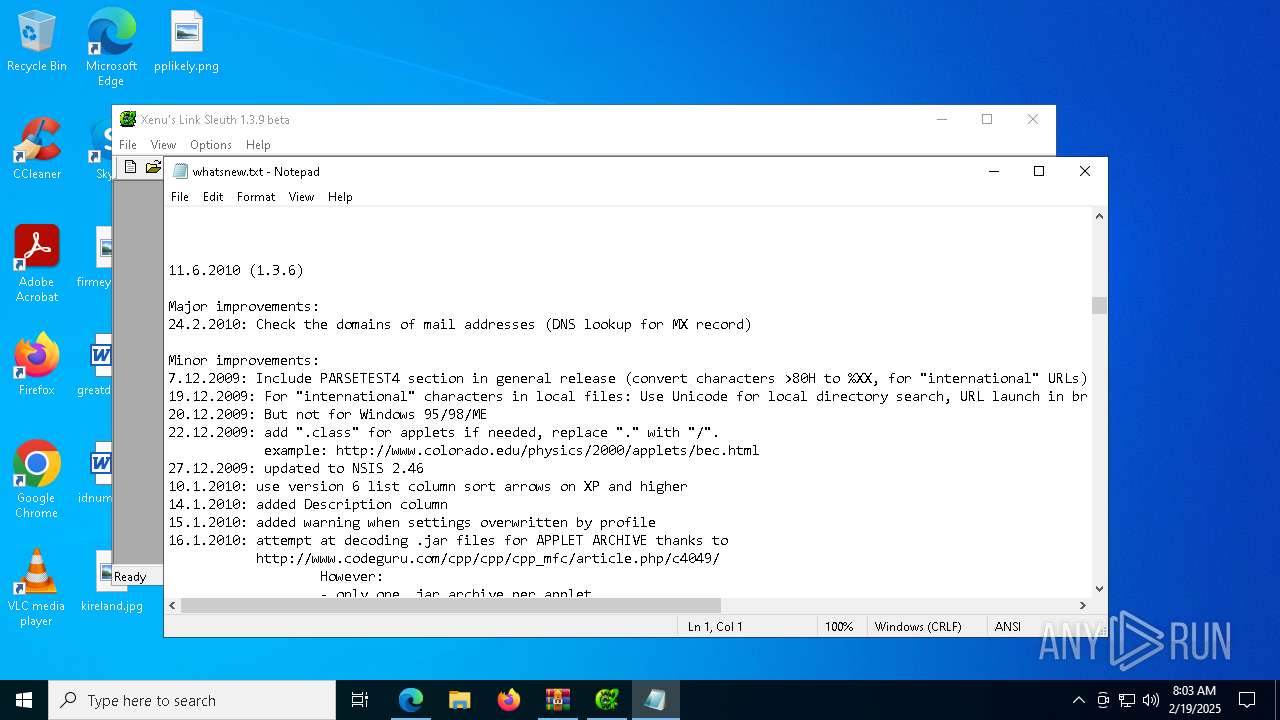
Task: Click the clock showing 8:03 AM
Action: (x=1194, y=700)
